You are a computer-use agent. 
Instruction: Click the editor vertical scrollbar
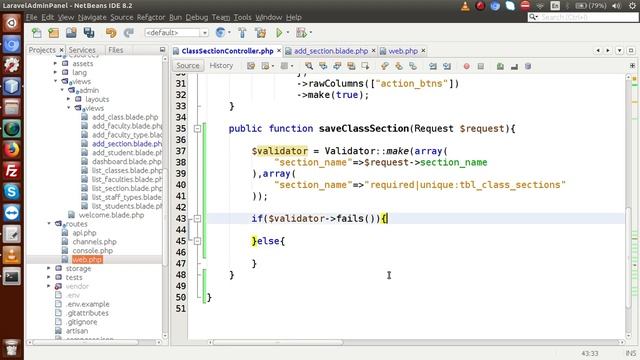pos(629,259)
